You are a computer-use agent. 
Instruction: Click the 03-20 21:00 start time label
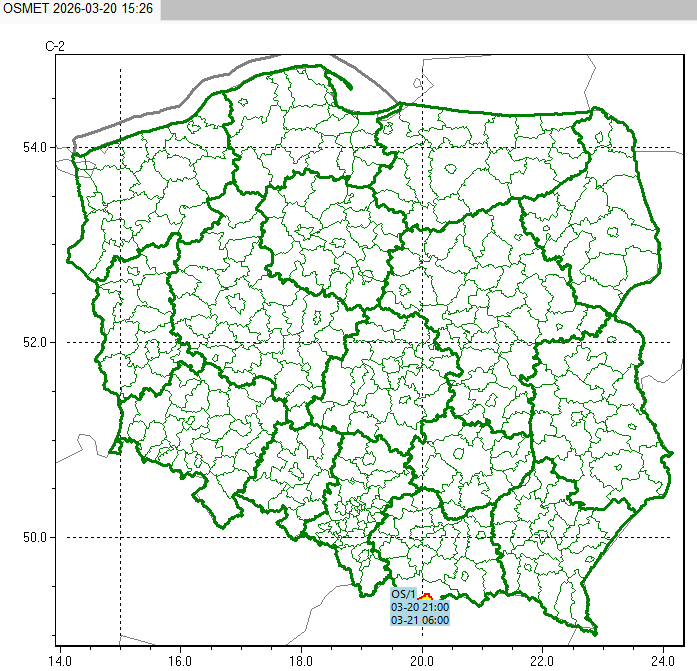pyautogui.click(x=419, y=607)
